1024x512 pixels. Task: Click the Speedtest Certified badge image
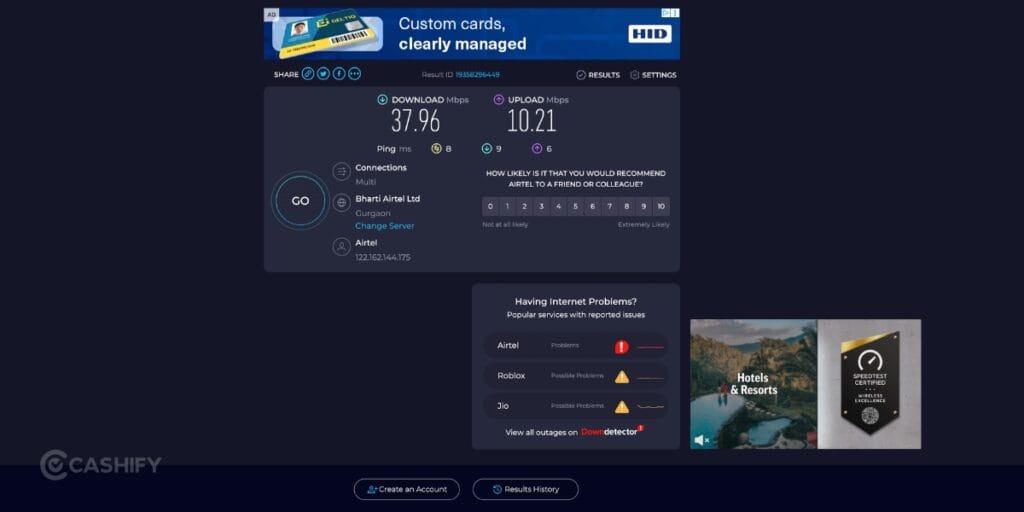869,384
